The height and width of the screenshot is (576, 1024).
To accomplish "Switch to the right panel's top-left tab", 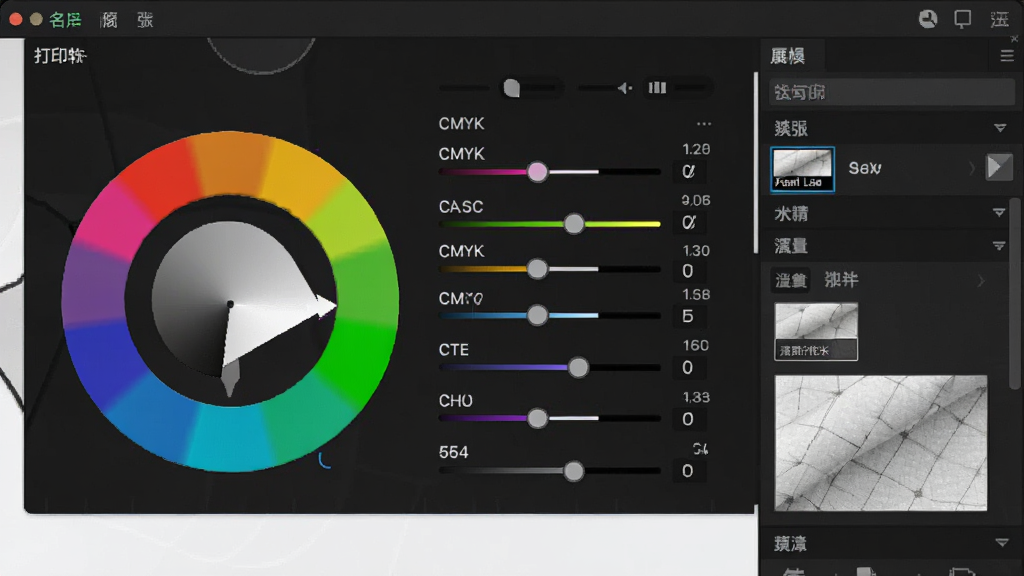I will (793, 56).
